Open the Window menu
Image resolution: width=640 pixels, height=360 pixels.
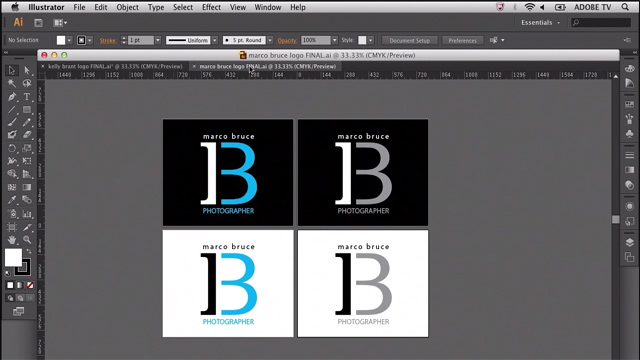pyautogui.click(x=268, y=7)
